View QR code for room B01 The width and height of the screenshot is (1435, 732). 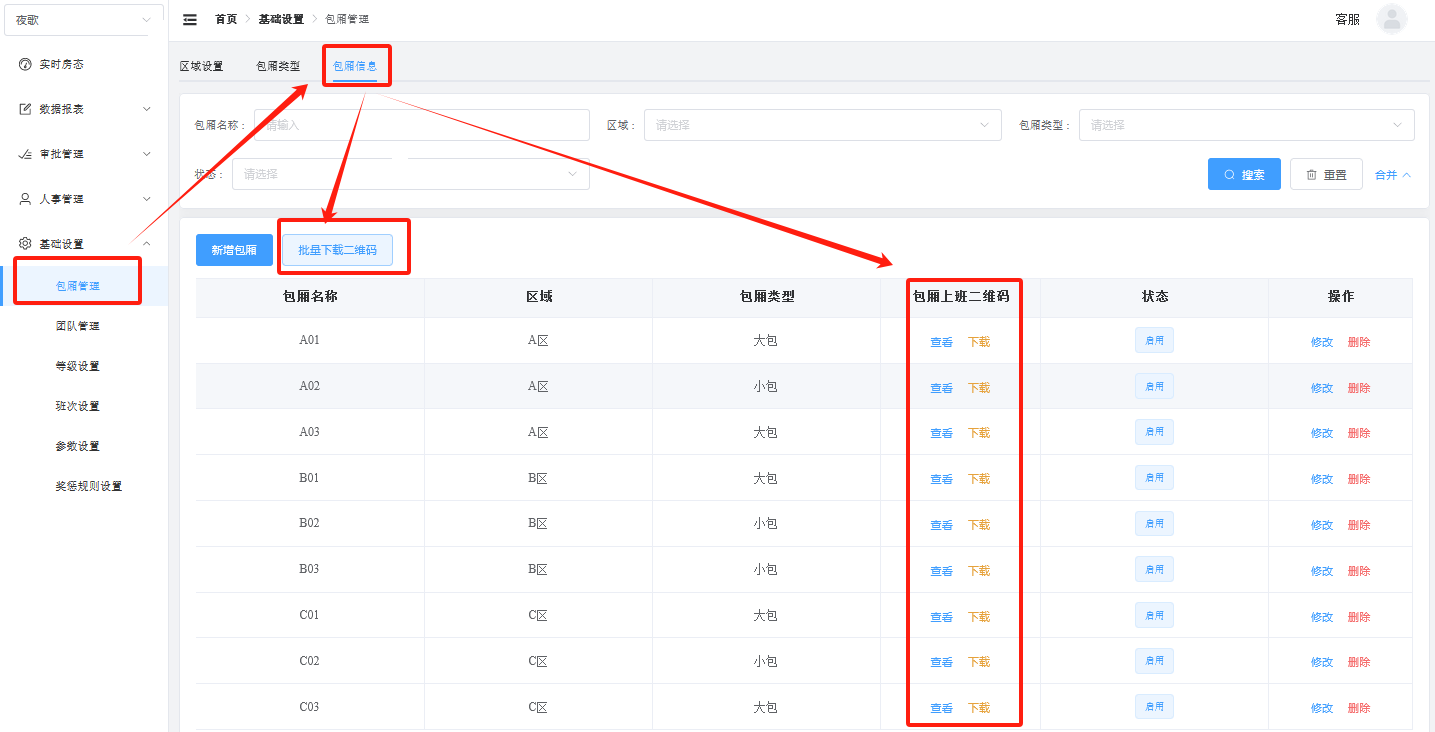pyautogui.click(x=941, y=479)
